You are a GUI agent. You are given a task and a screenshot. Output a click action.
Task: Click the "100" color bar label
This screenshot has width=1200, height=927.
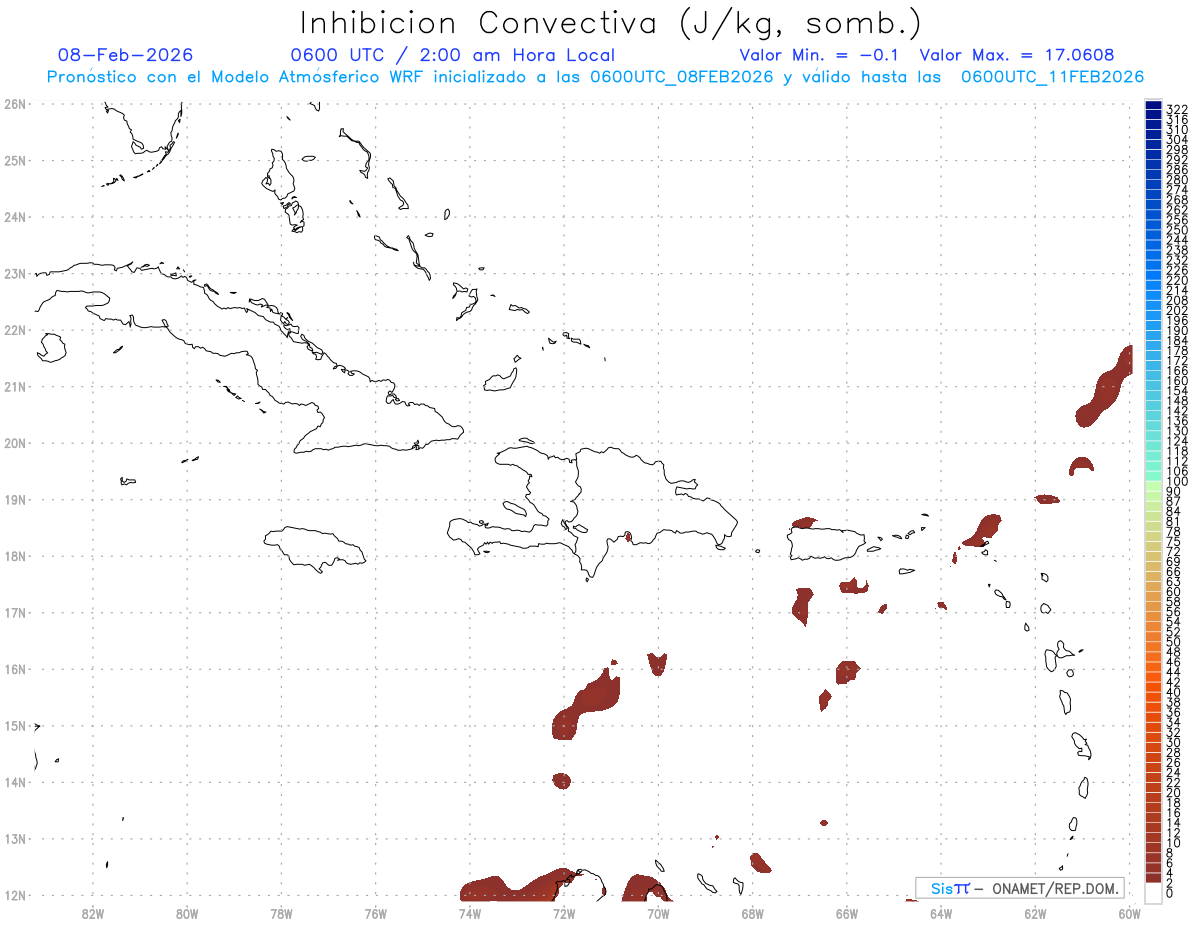(x=1177, y=482)
